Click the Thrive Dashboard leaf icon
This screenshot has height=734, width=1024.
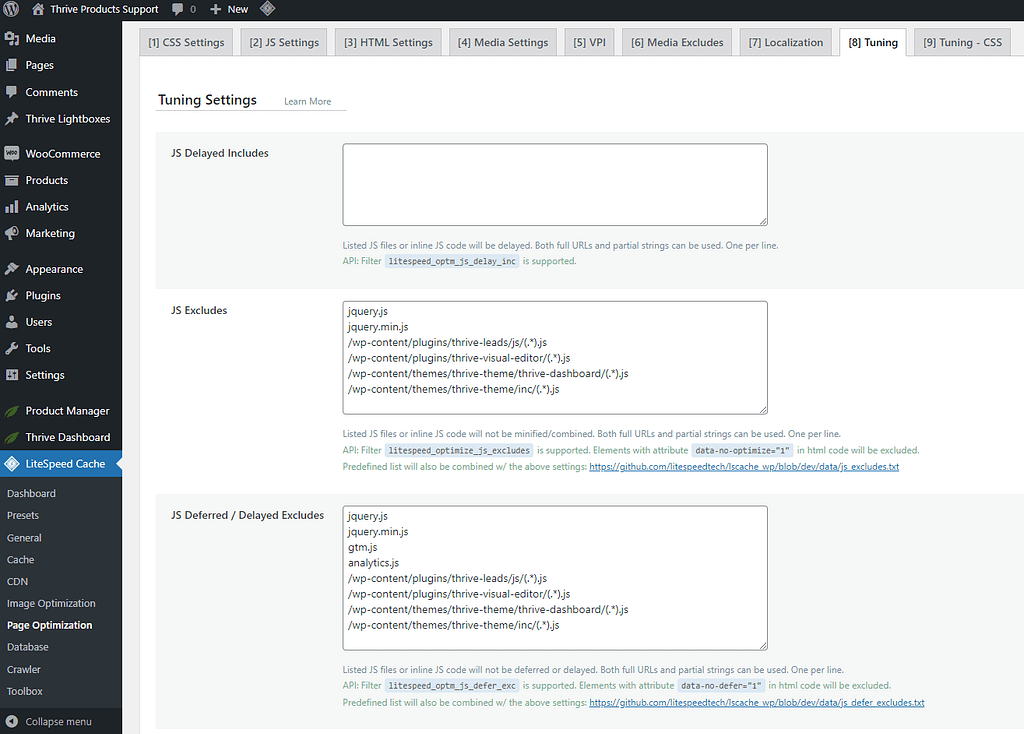[11, 438]
